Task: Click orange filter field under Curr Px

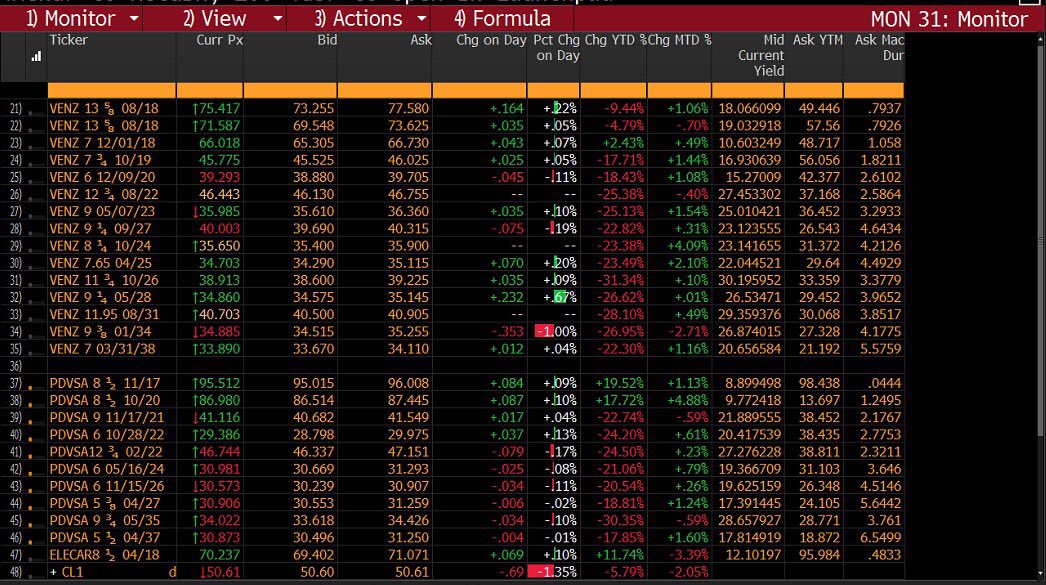Action: pos(209,91)
